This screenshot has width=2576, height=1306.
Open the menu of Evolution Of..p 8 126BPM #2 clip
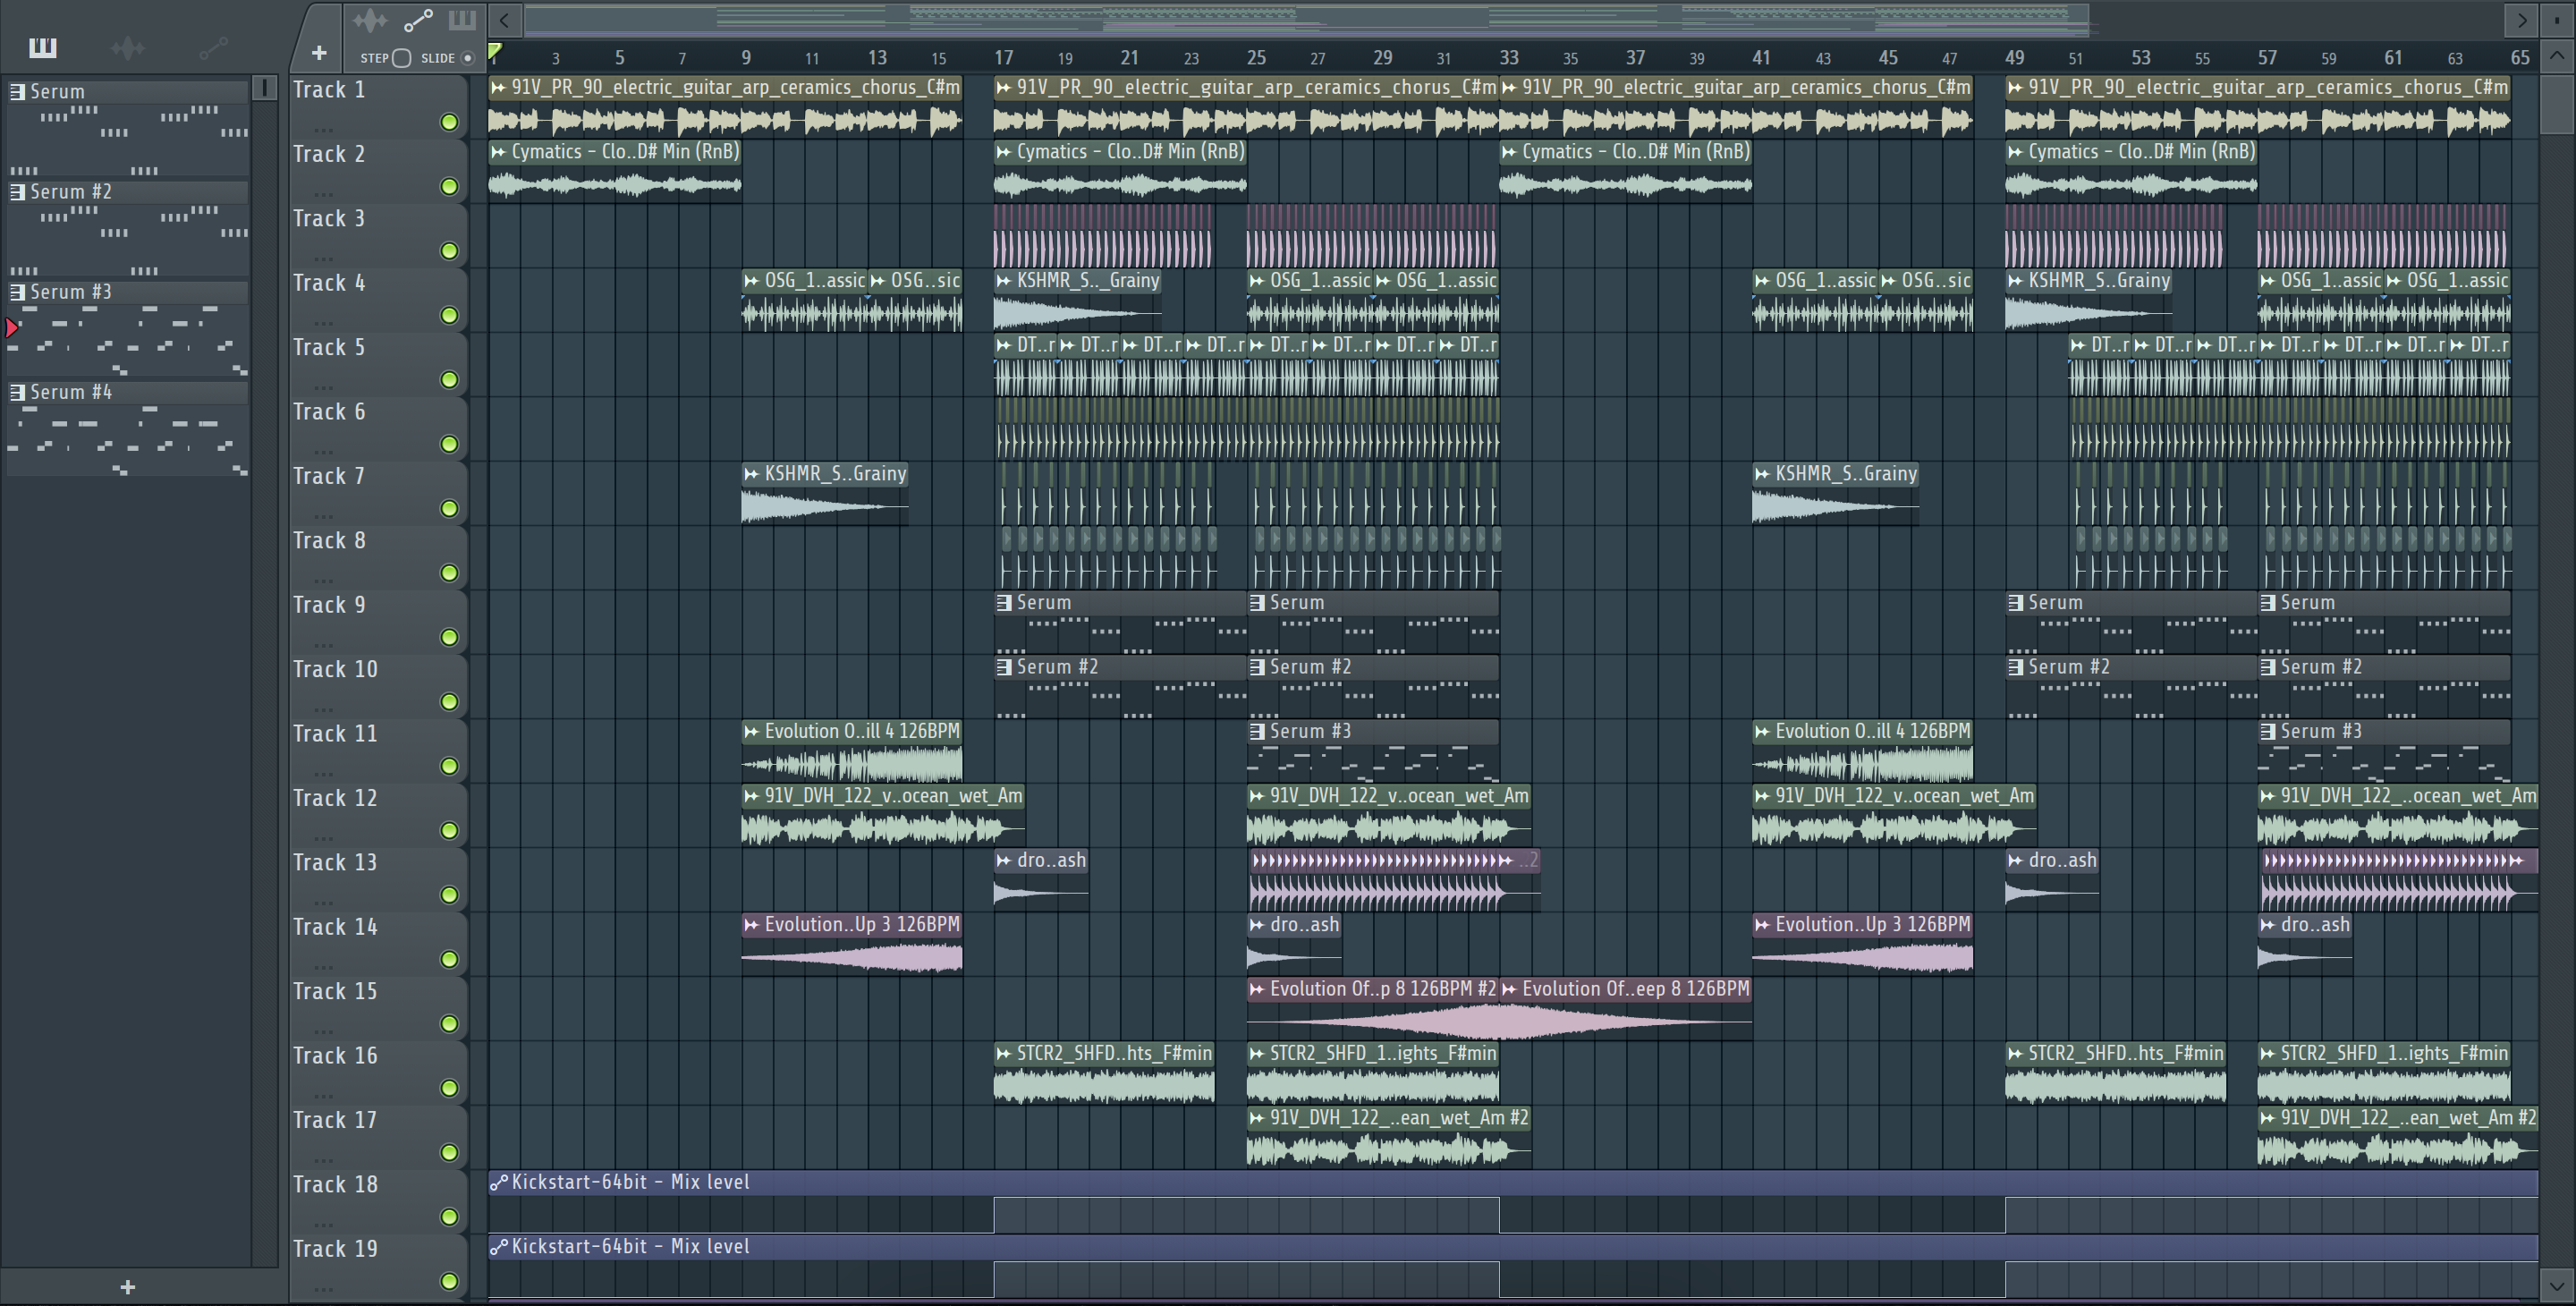tap(1257, 989)
